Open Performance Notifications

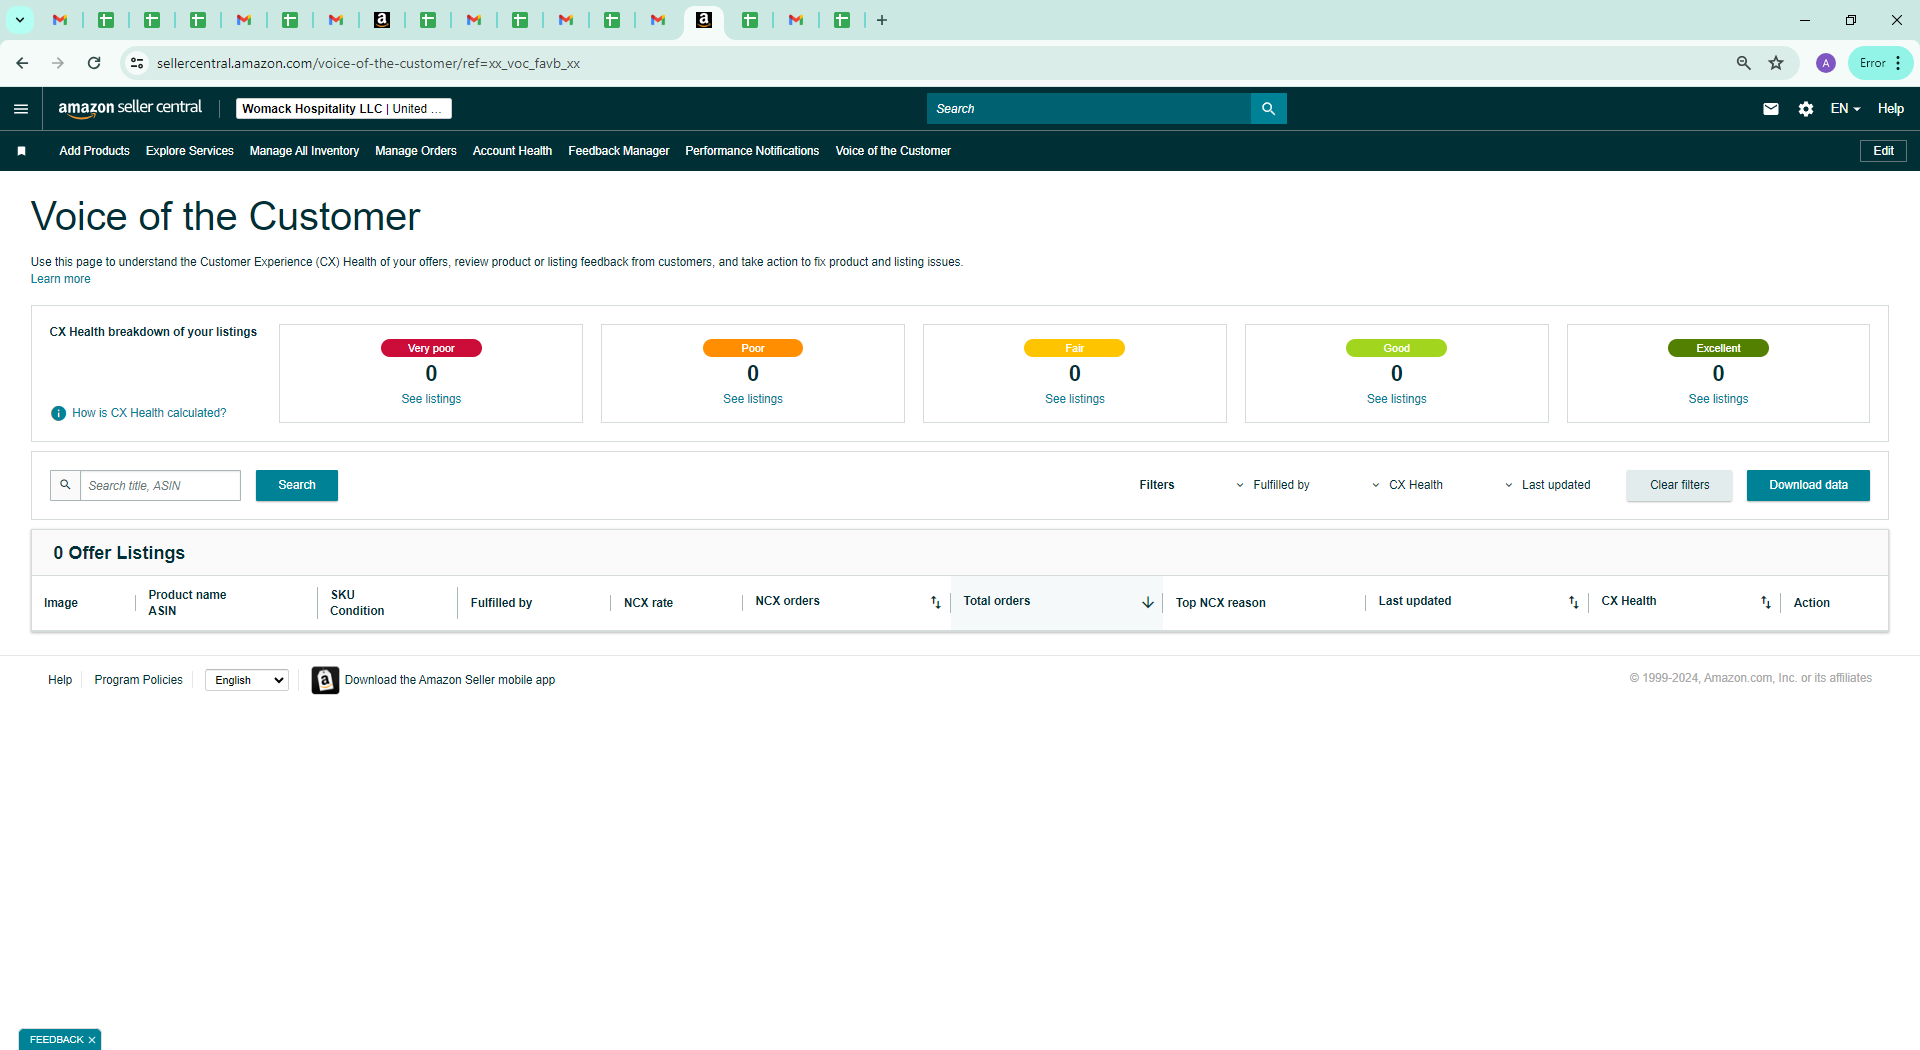tap(752, 151)
